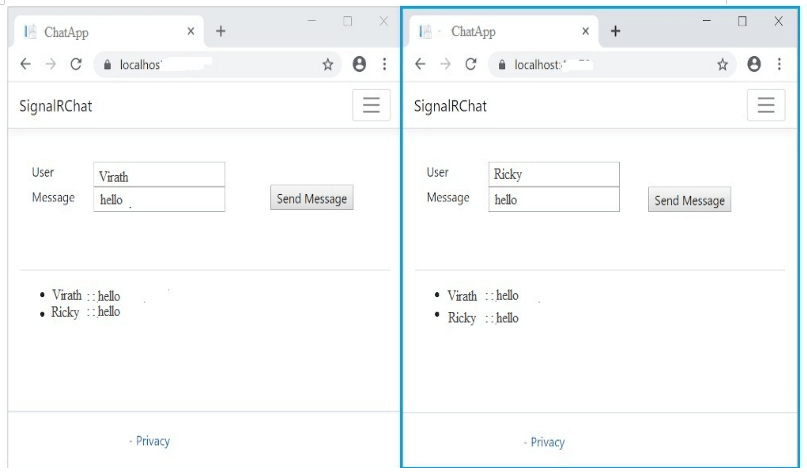Send Message as Ricky
The width and height of the screenshot is (807, 476).
(689, 200)
